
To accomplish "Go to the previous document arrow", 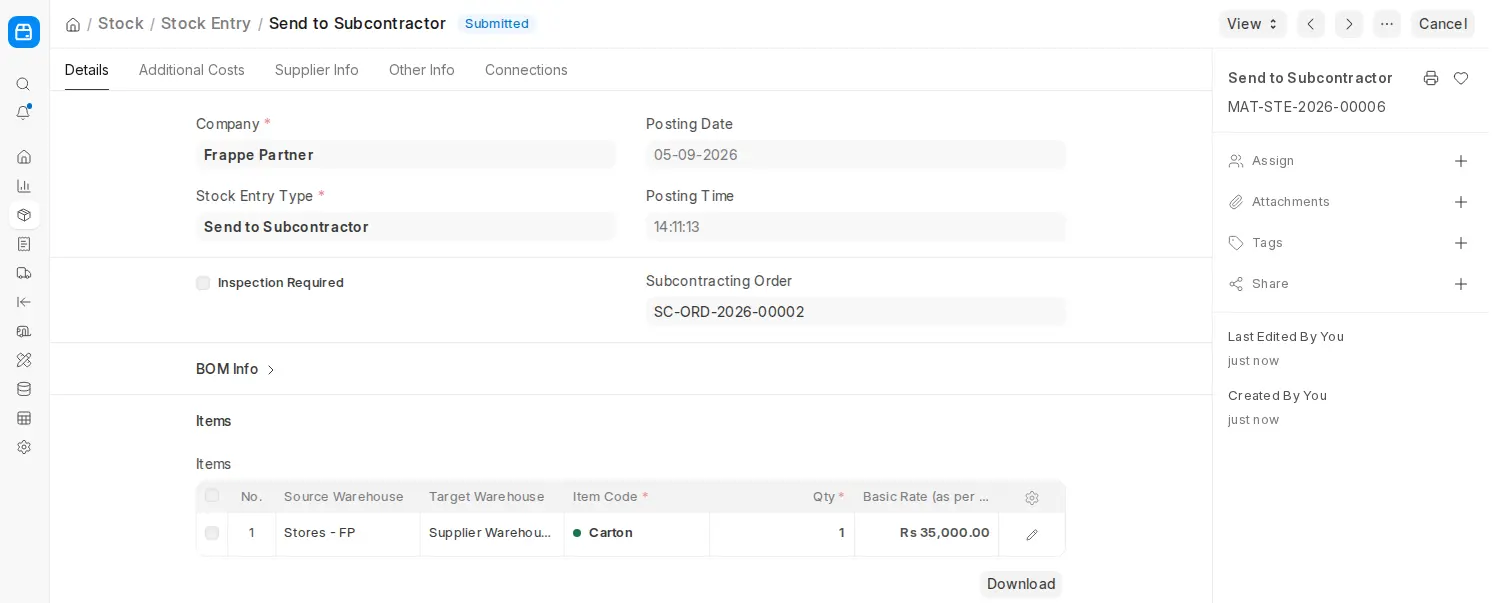I will pos(1311,24).
